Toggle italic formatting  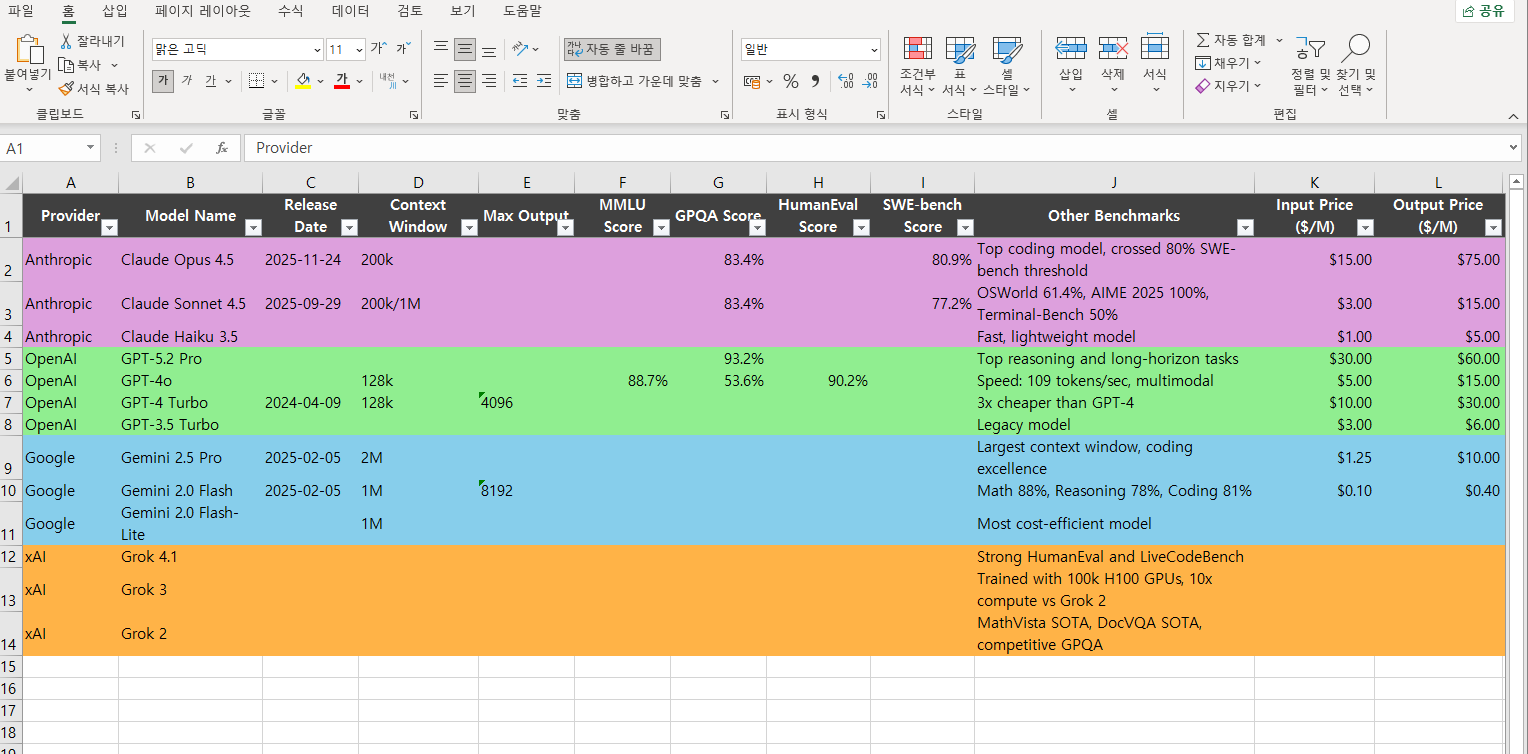(187, 81)
